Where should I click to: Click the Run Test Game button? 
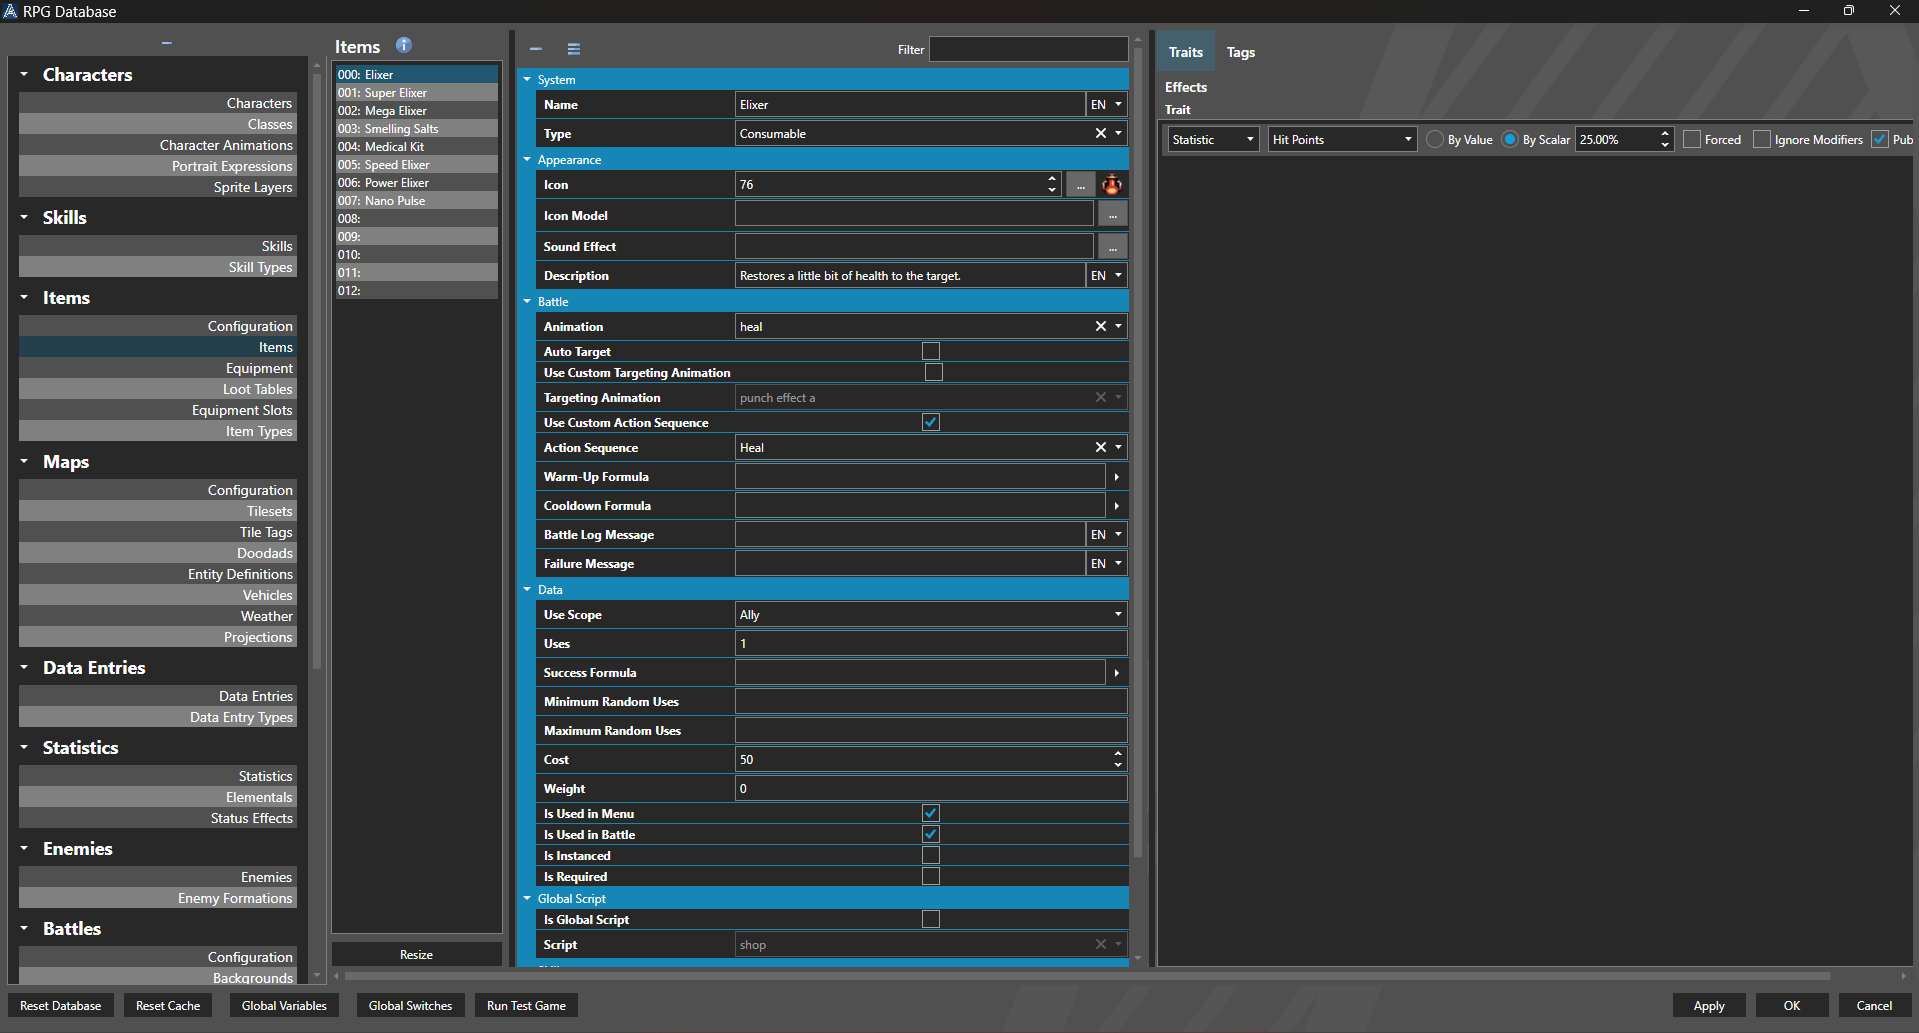pyautogui.click(x=526, y=1006)
